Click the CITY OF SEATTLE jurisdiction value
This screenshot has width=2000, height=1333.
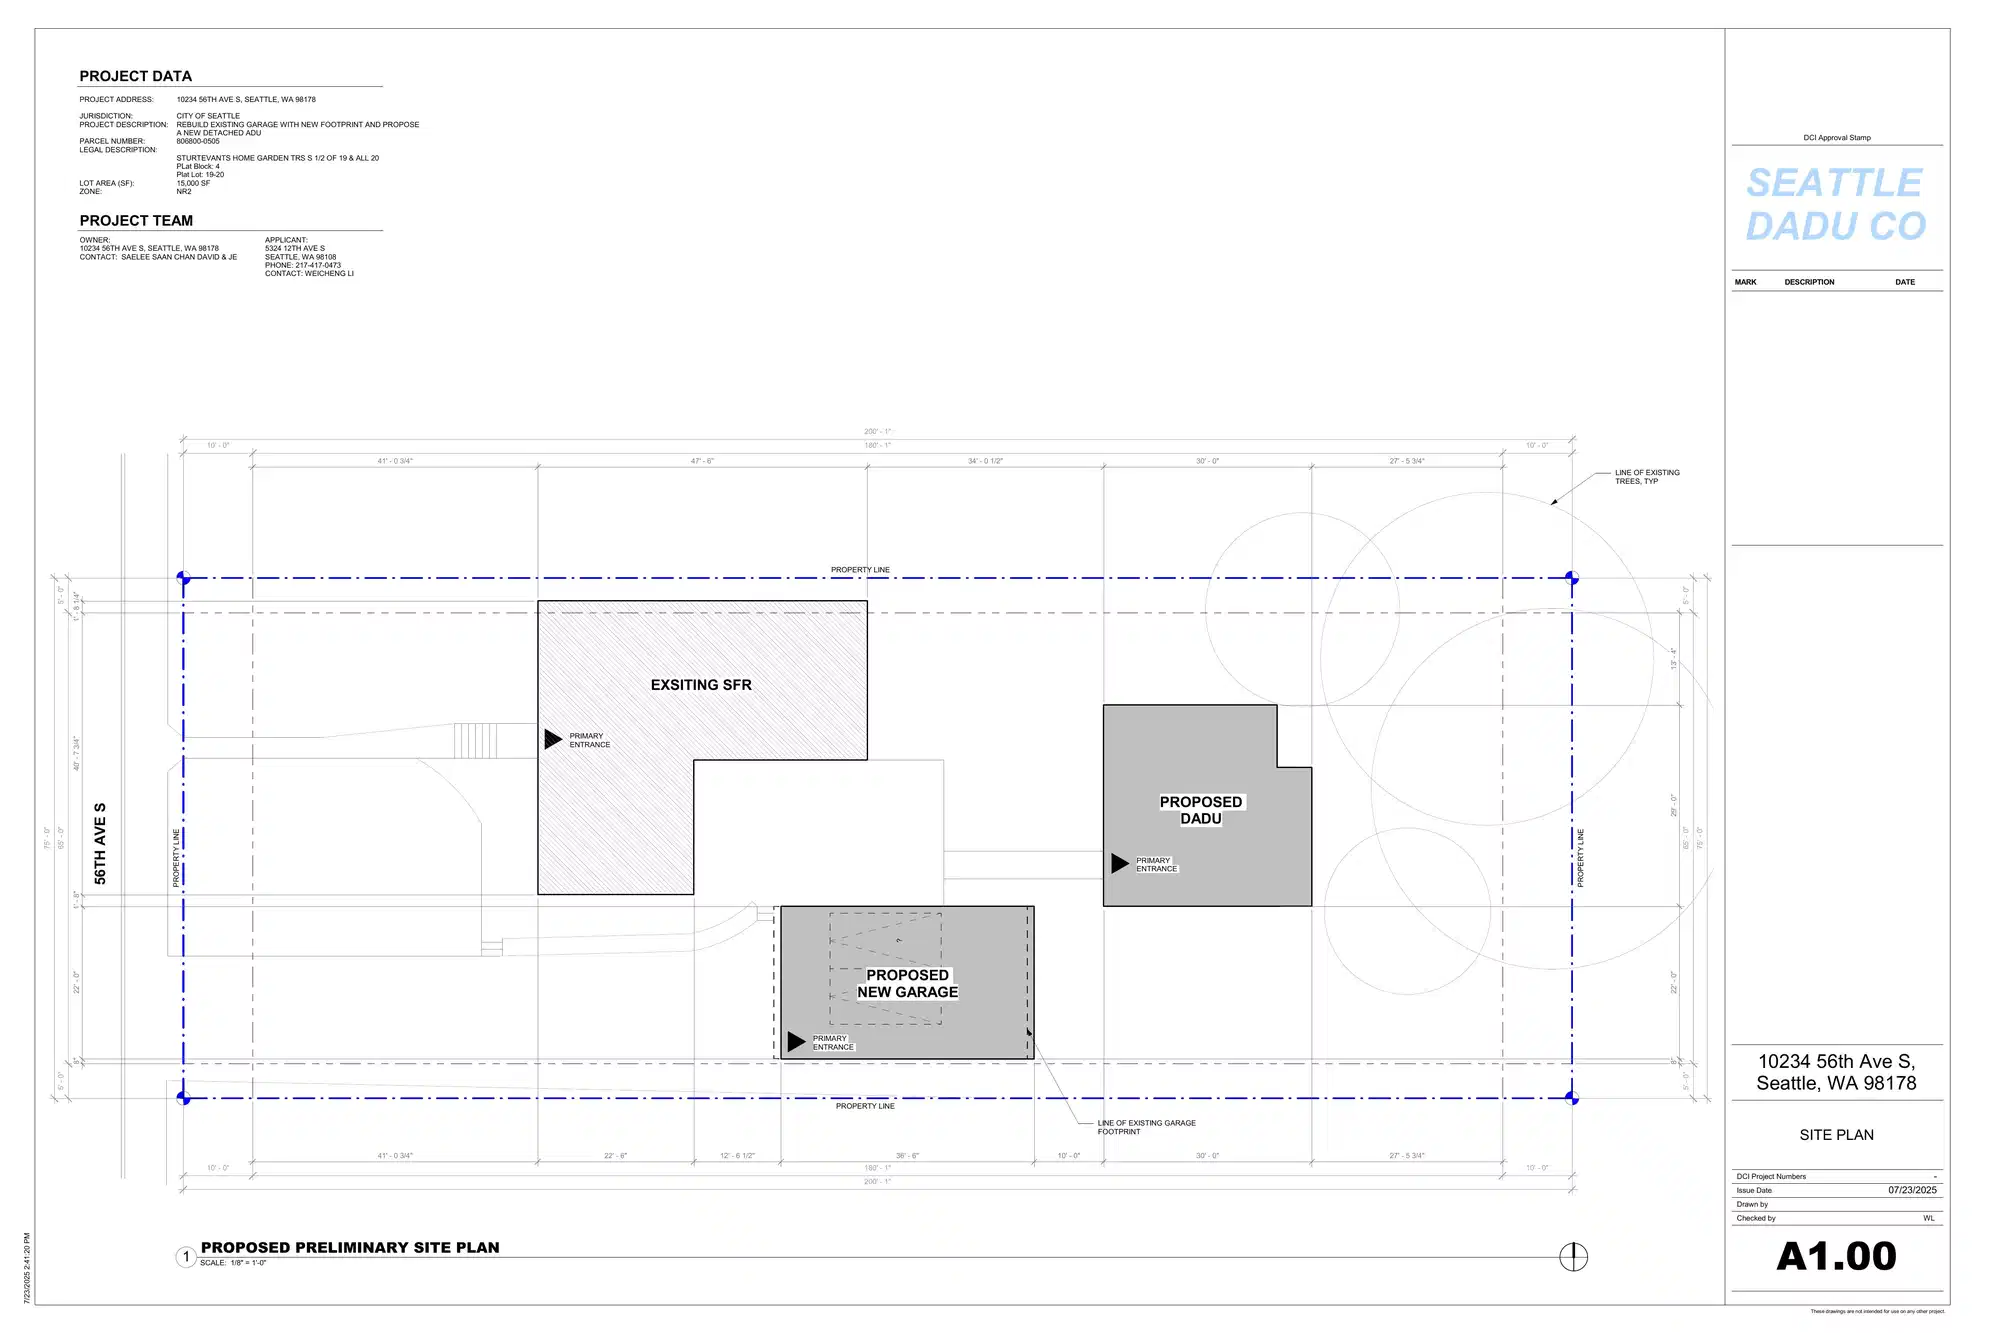click(208, 116)
